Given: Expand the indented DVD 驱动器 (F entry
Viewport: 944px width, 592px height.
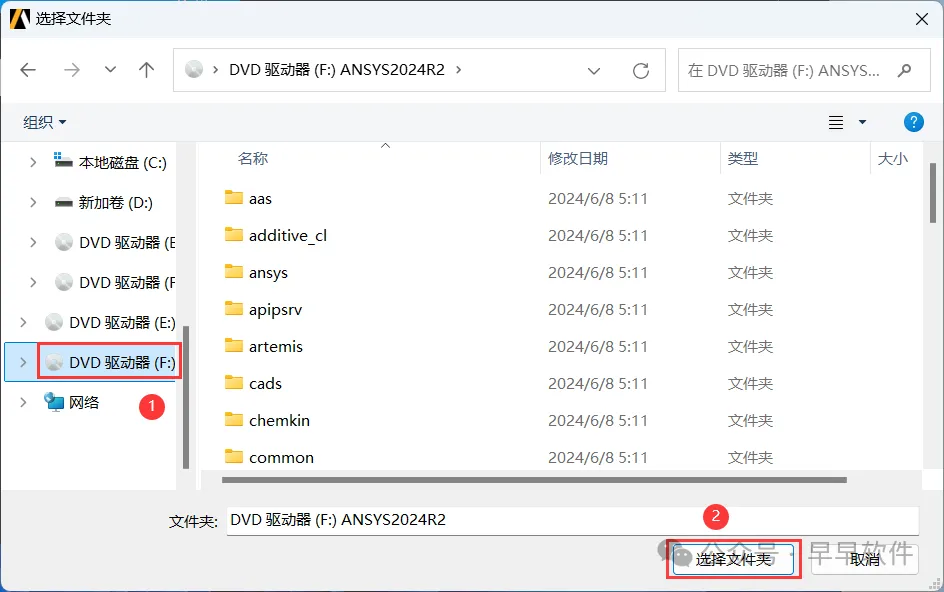Looking at the screenshot, I should (x=33, y=282).
